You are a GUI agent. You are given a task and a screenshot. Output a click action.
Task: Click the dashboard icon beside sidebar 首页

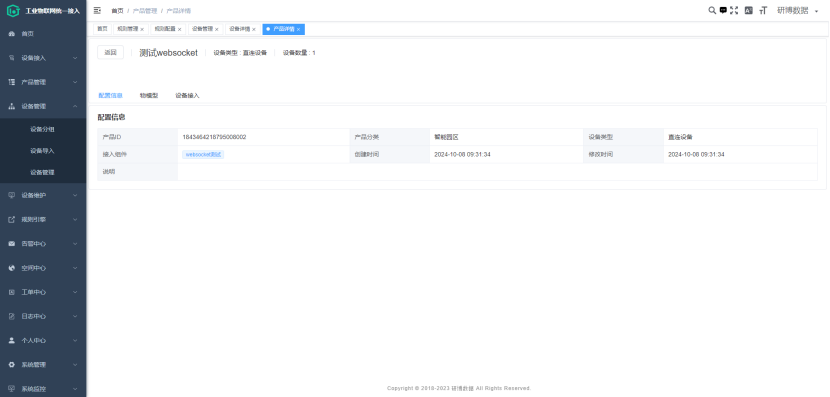click(12, 34)
